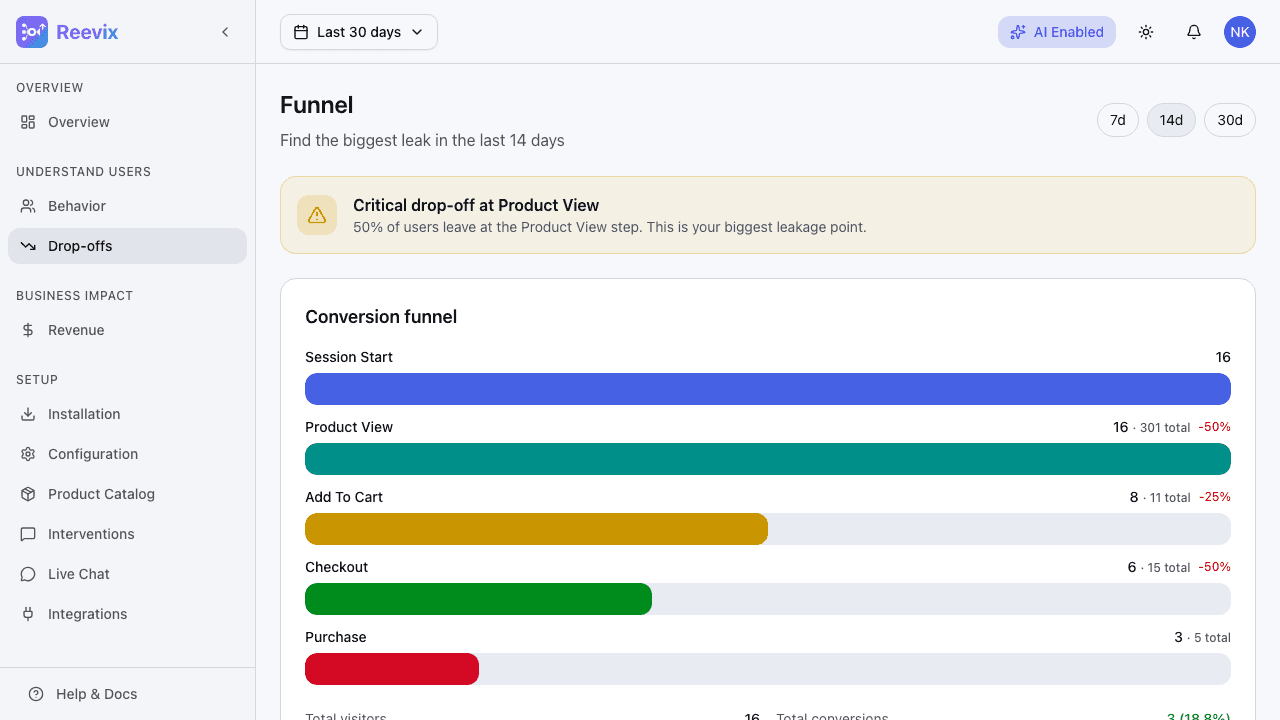Open the Last 30 days date dropdown
Image resolution: width=1280 pixels, height=720 pixels.
(358, 31)
